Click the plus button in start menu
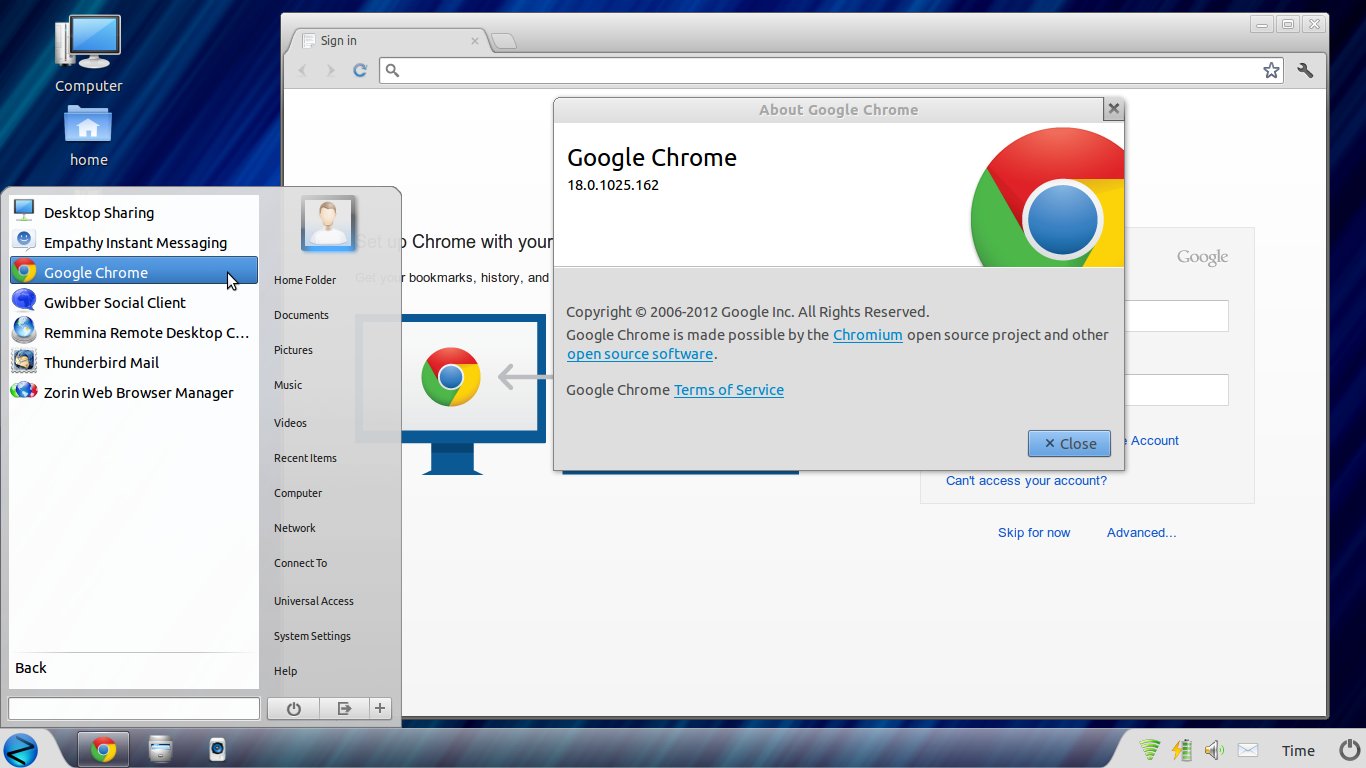1366x768 pixels. [380, 708]
